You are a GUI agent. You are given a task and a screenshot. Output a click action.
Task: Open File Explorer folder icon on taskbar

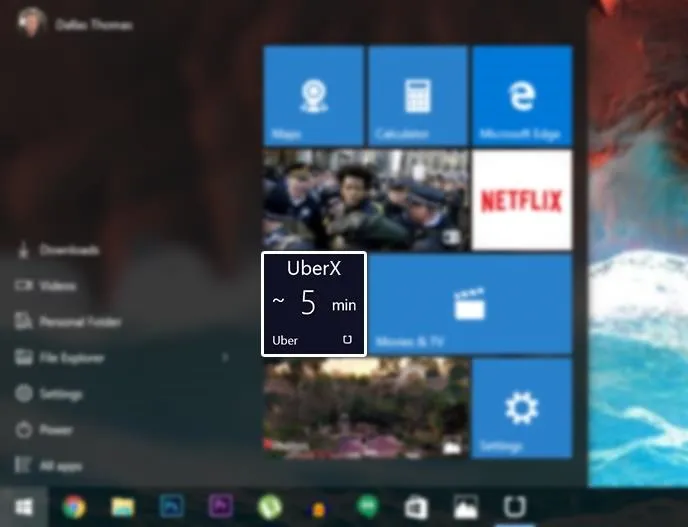coord(123,507)
